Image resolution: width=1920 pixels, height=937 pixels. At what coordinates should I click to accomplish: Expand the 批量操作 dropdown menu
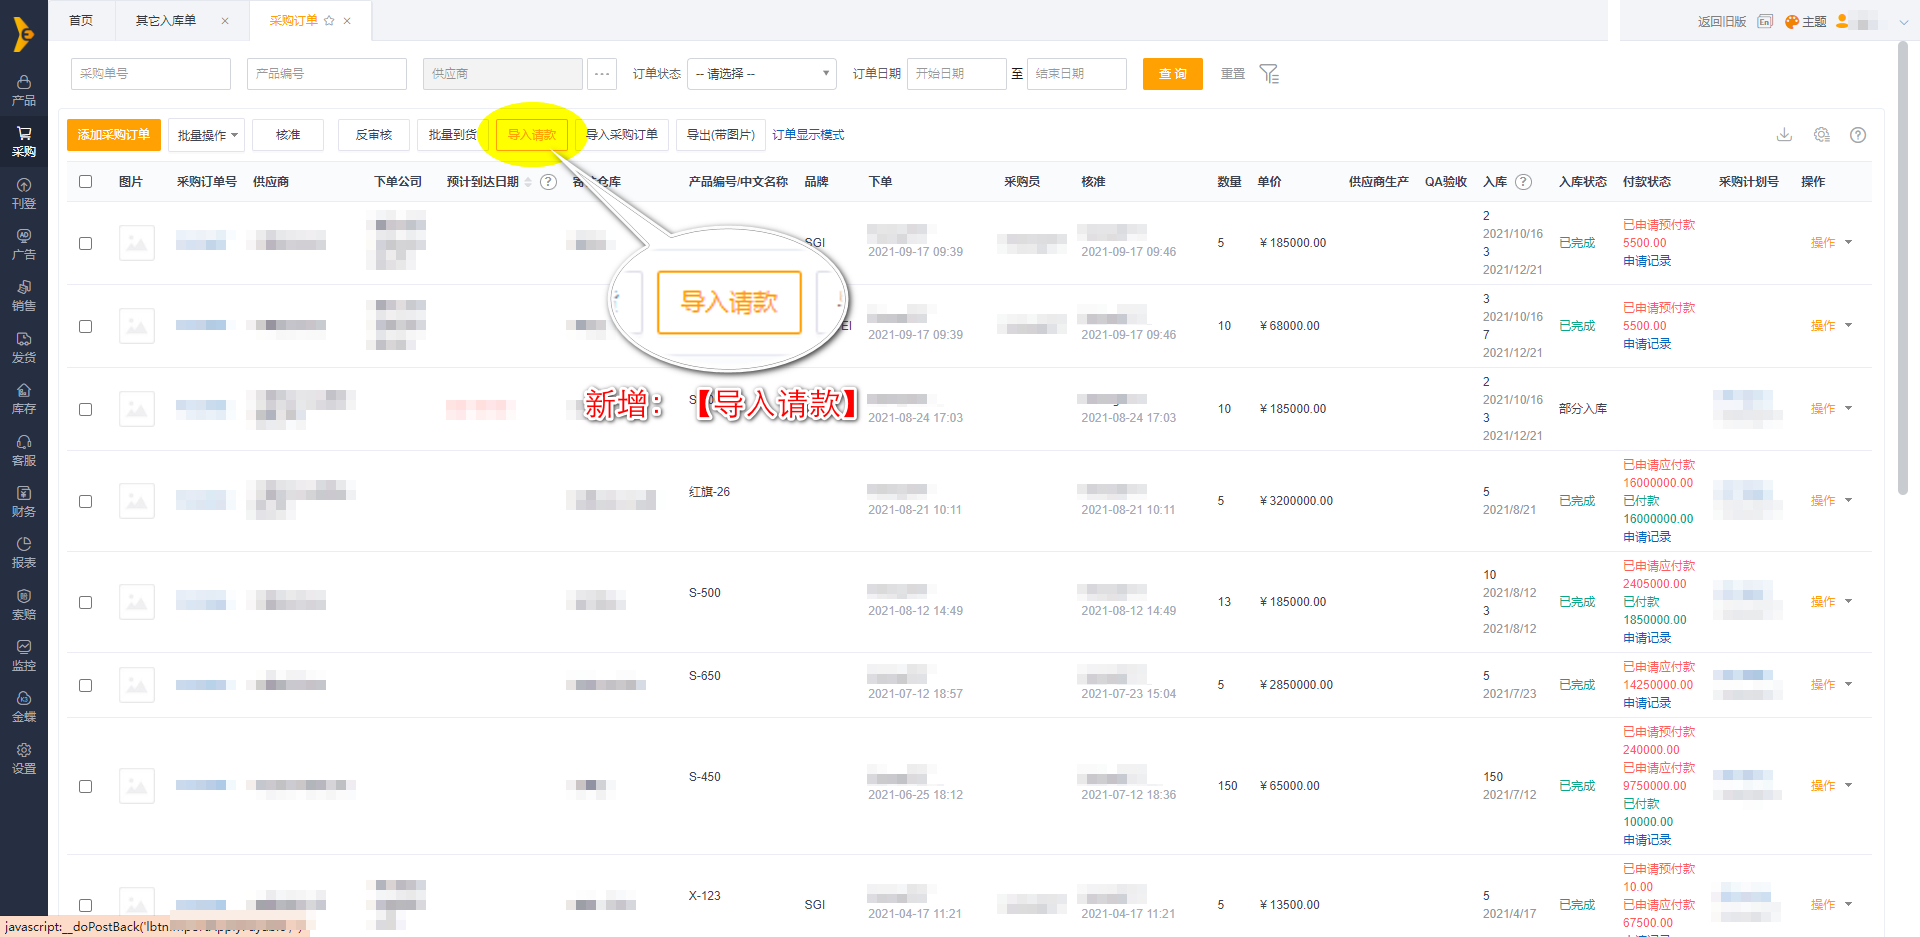207,135
